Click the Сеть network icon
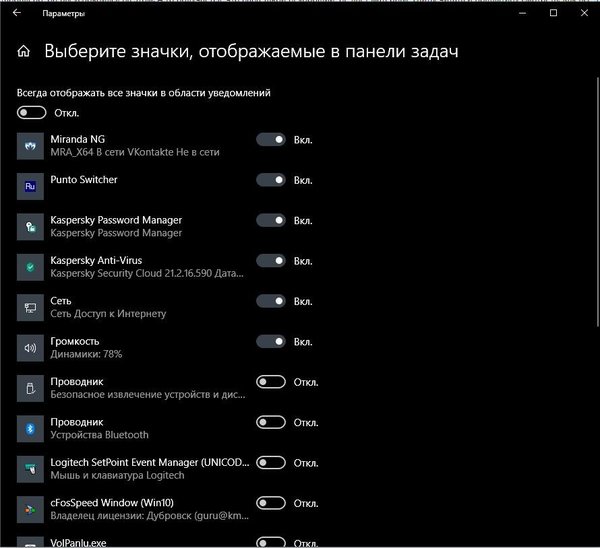Image resolution: width=600 pixels, height=548 pixels. [30, 308]
